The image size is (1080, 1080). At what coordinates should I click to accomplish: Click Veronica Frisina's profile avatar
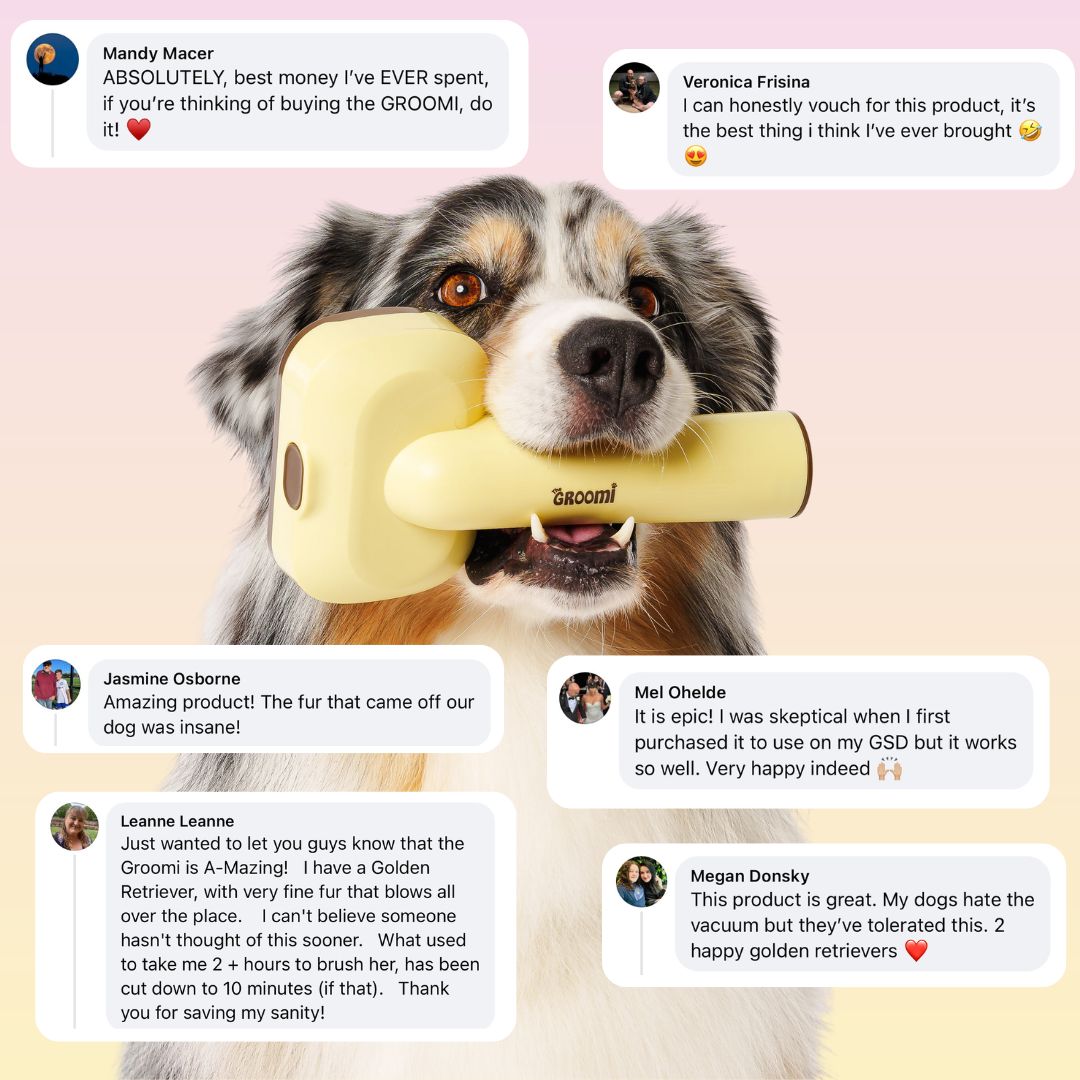[634, 87]
